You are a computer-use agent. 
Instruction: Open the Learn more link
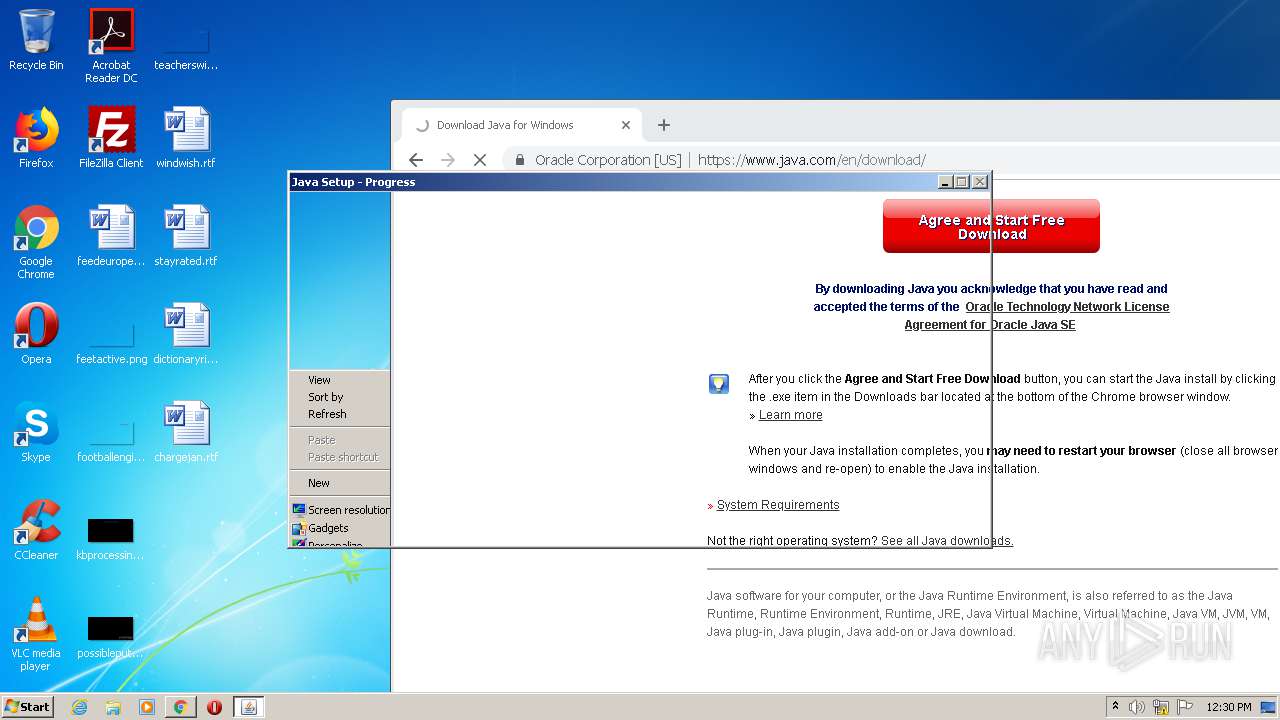tap(790, 415)
